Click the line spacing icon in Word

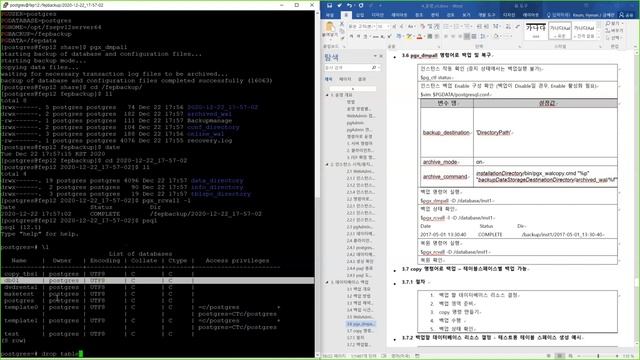click(x=484, y=37)
